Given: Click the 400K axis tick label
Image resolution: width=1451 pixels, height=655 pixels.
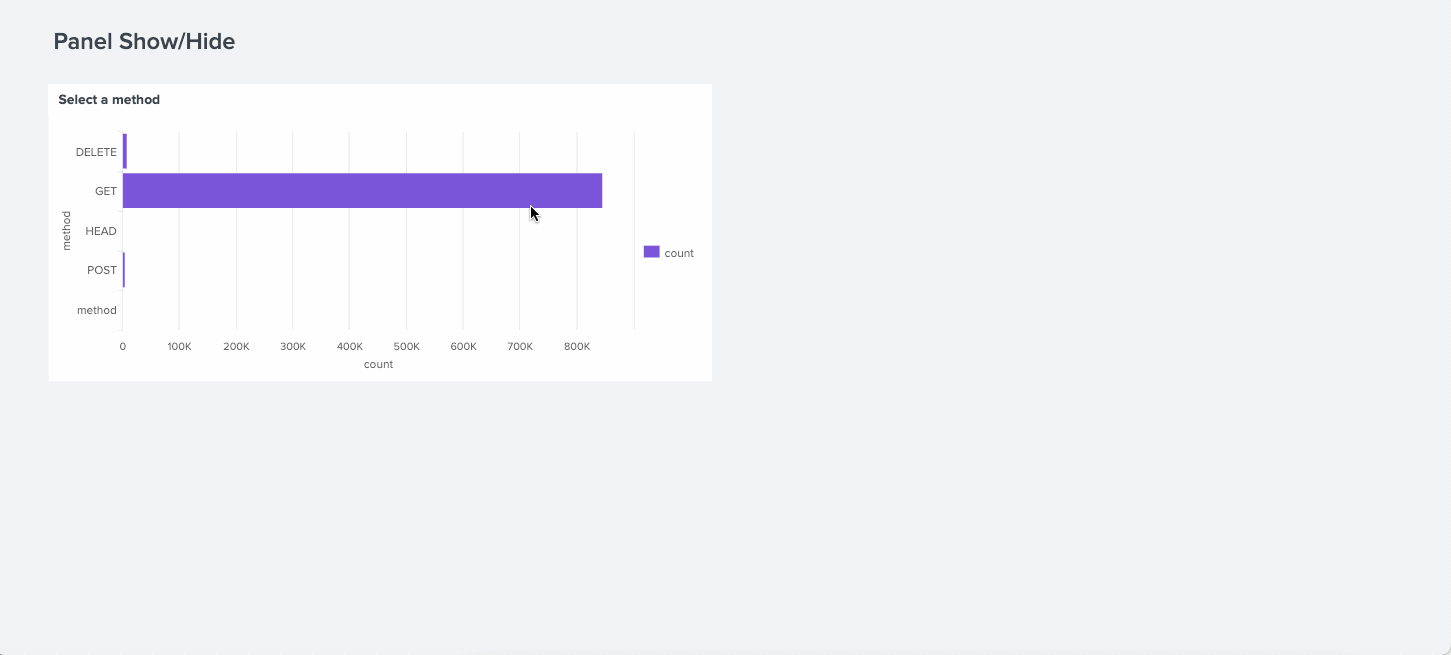Looking at the screenshot, I should (349, 346).
